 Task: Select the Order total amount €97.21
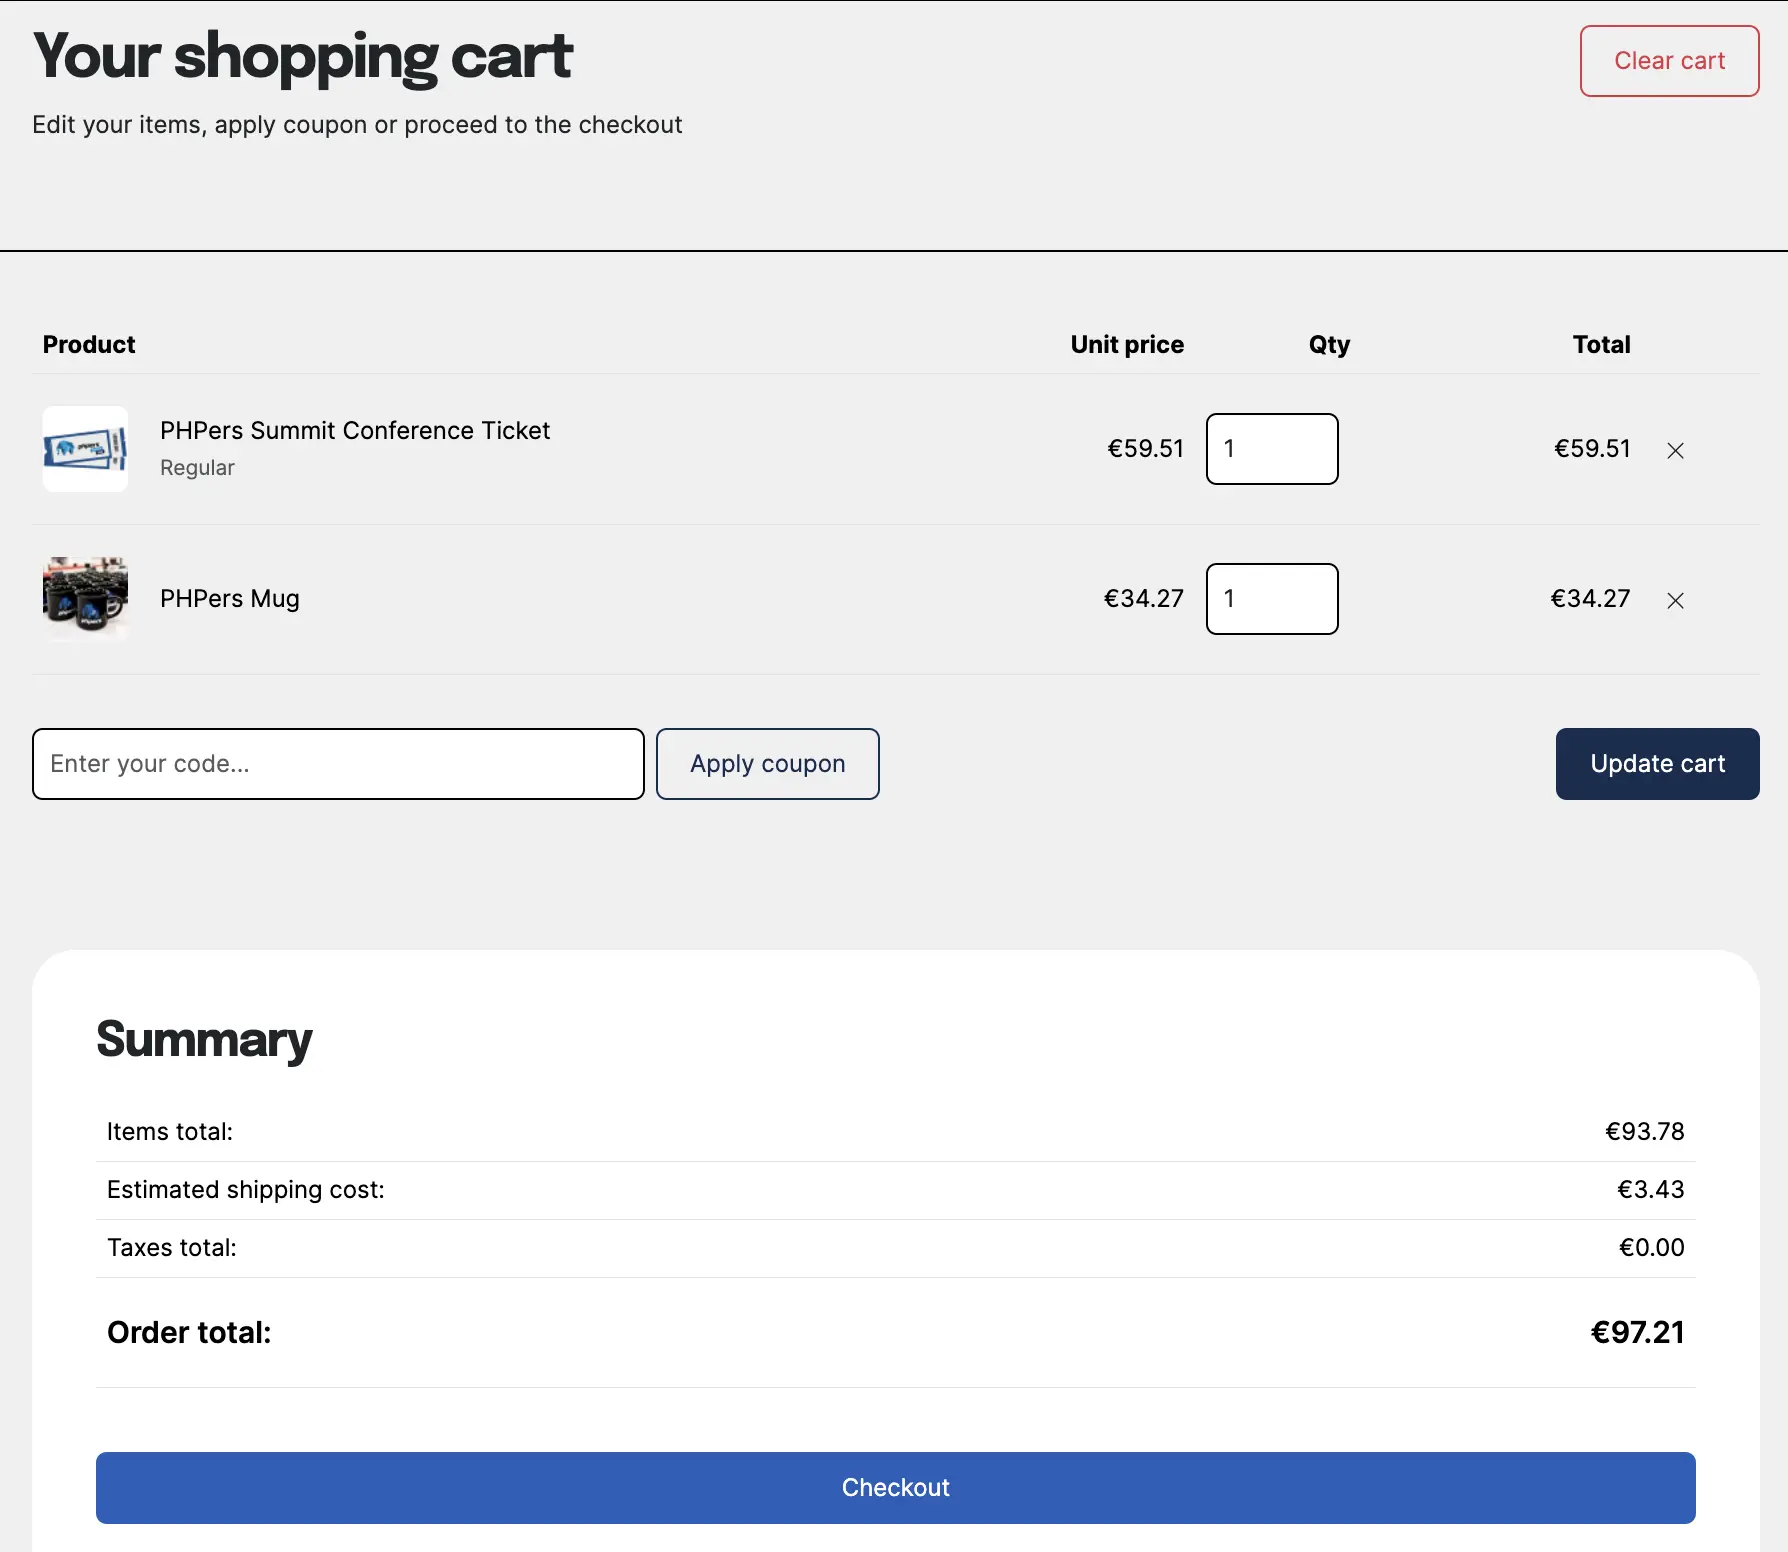click(x=1637, y=1333)
